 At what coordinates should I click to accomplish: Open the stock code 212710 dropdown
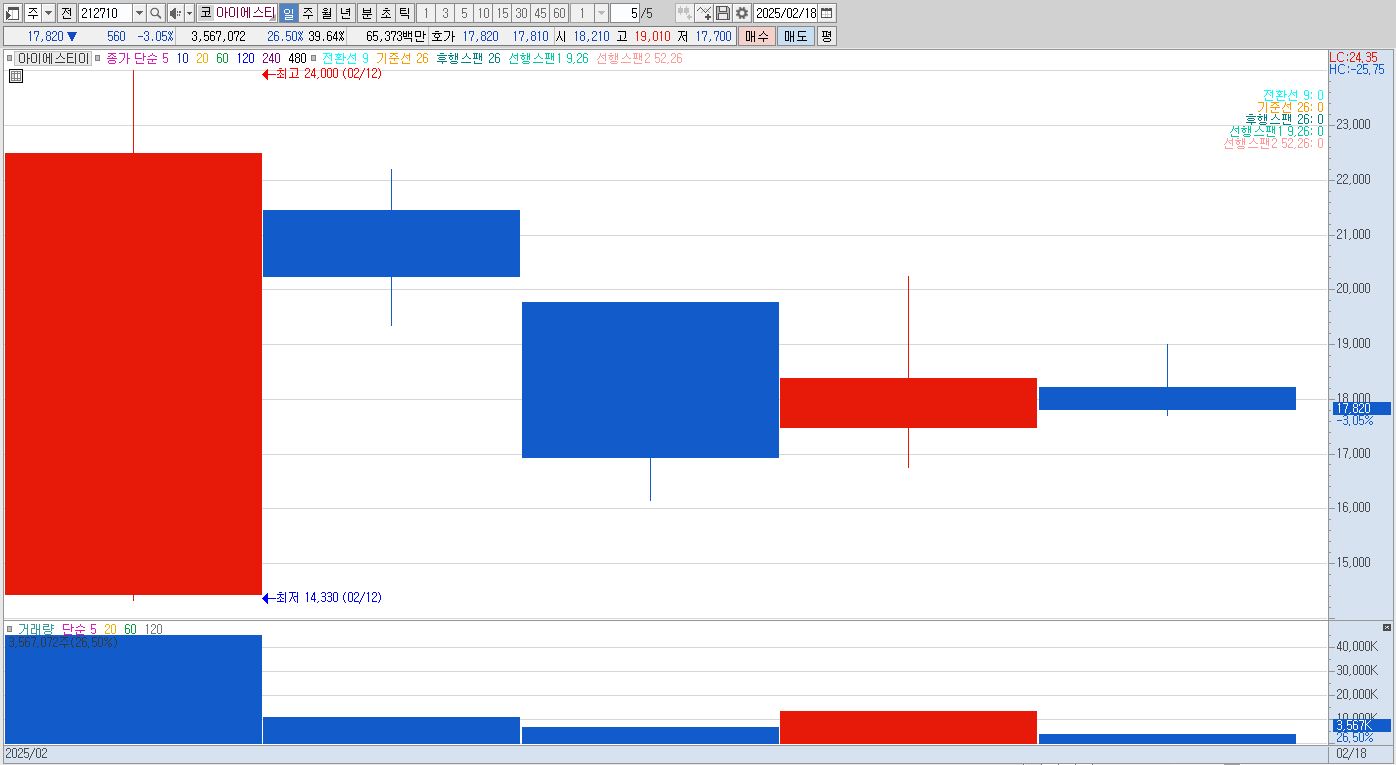click(139, 13)
